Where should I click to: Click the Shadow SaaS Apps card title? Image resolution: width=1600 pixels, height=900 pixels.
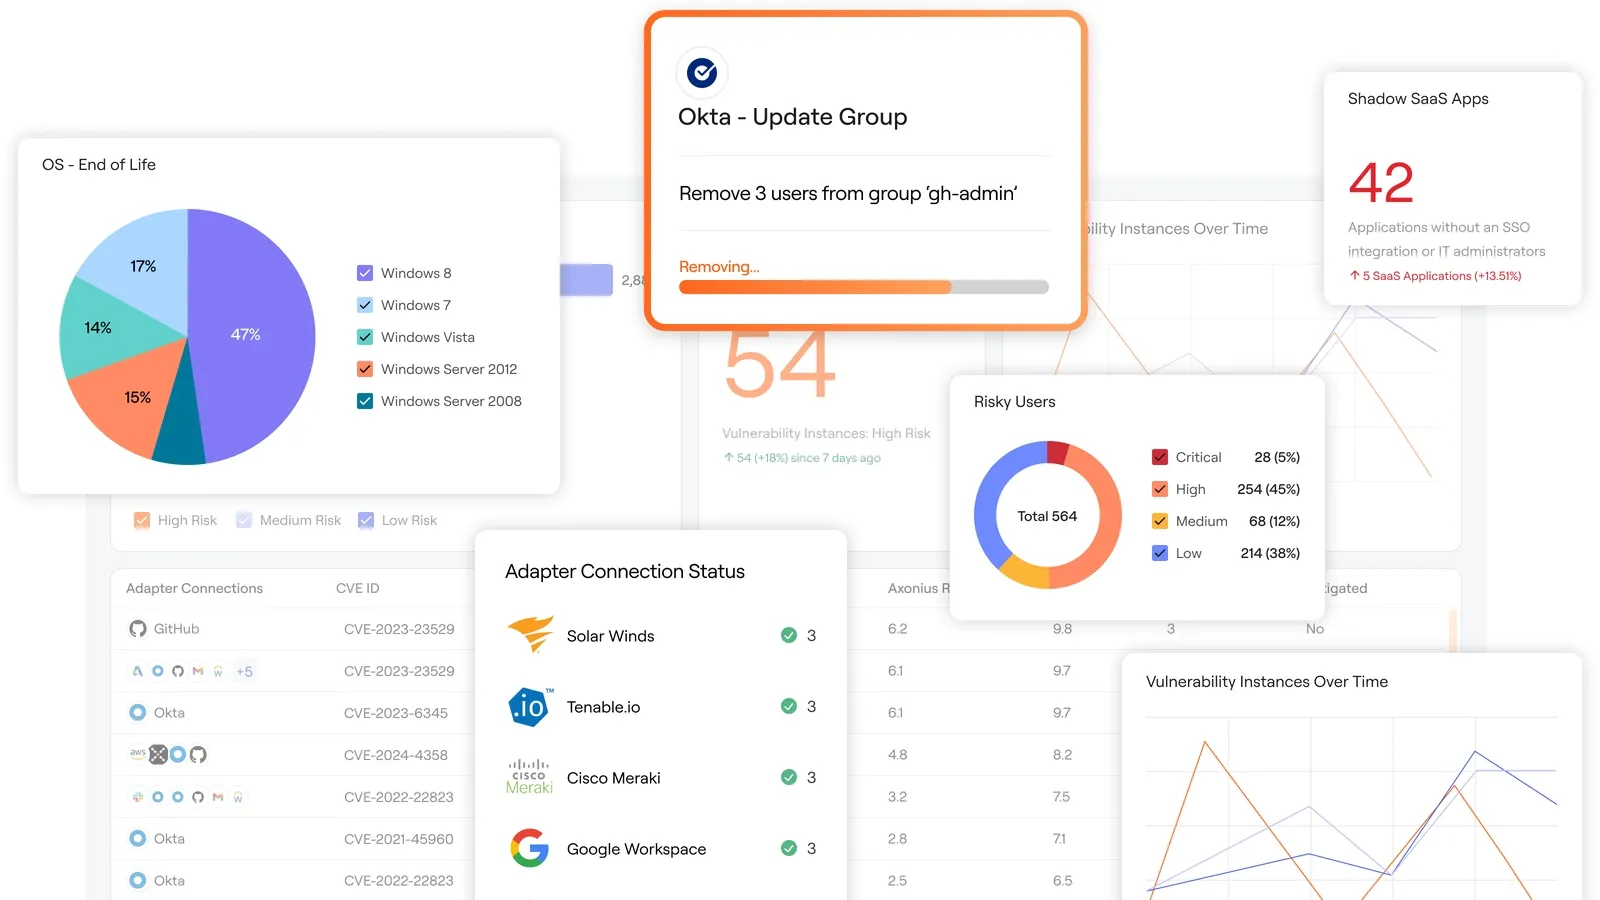pyautogui.click(x=1418, y=98)
